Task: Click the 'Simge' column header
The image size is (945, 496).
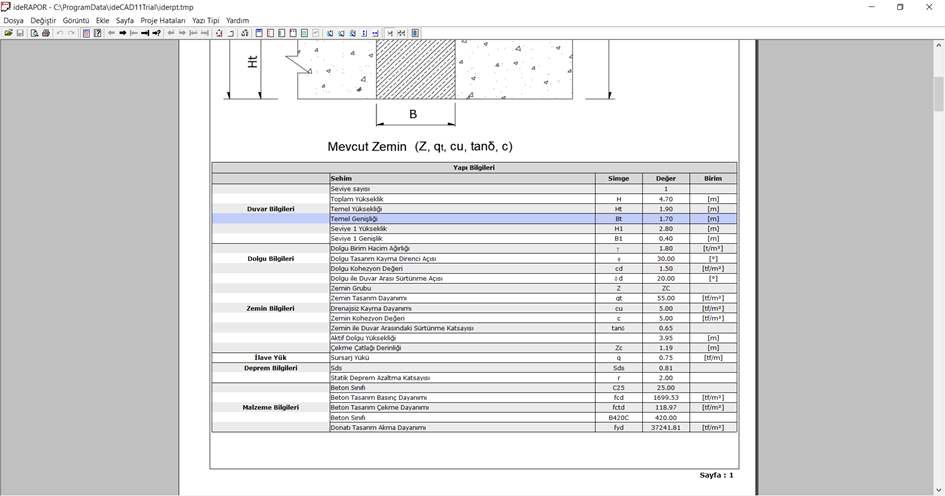Action: [x=618, y=178]
